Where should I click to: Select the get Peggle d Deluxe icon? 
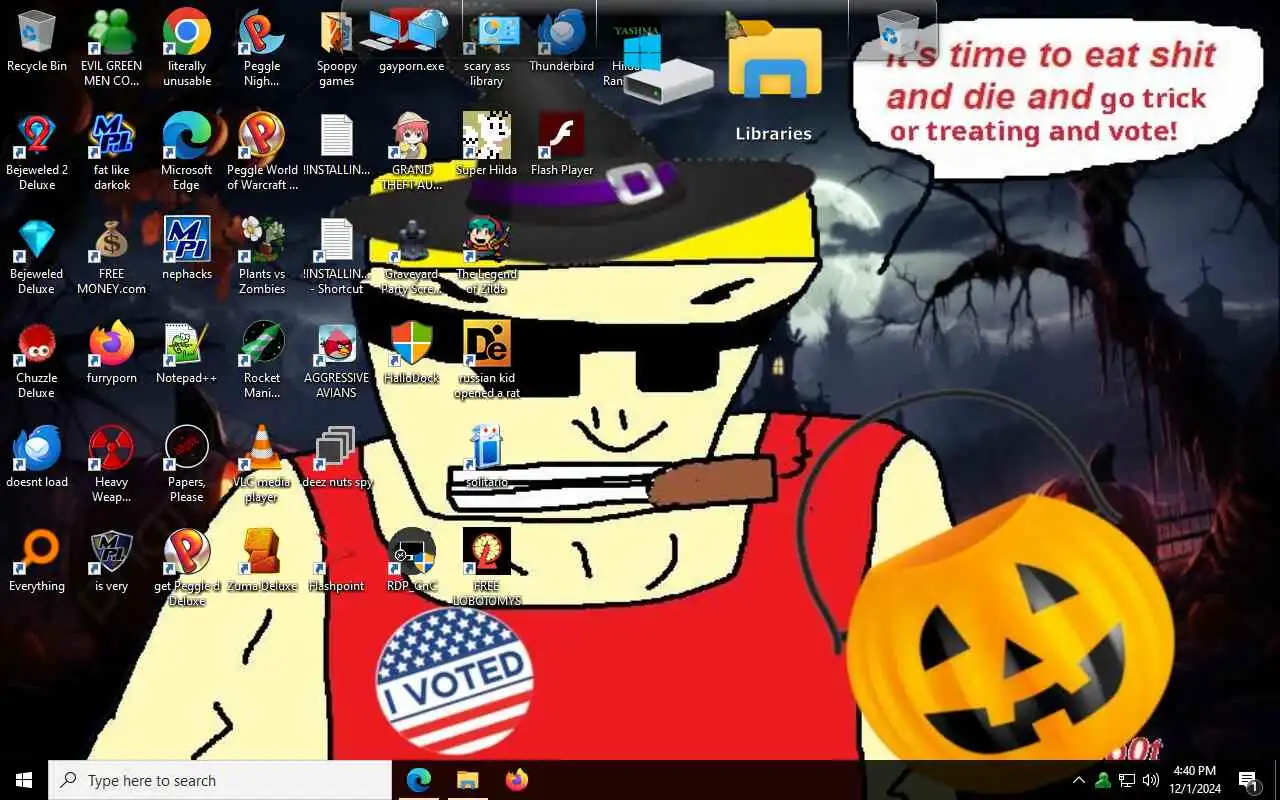pyautogui.click(x=187, y=568)
